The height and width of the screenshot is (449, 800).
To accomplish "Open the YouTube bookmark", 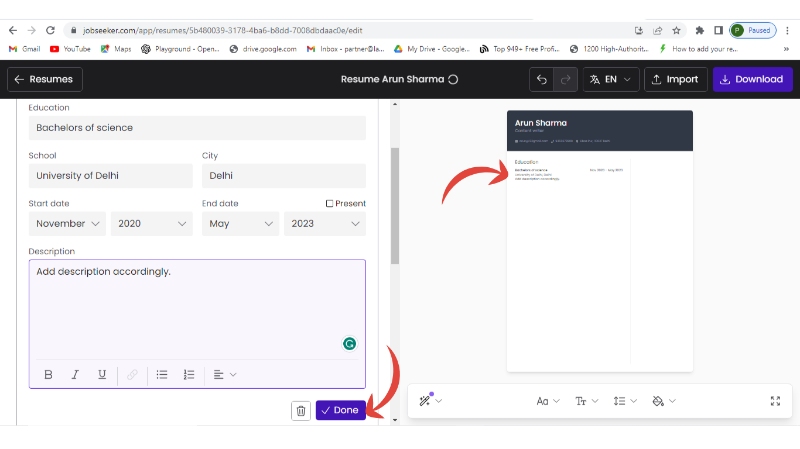I will point(69,48).
